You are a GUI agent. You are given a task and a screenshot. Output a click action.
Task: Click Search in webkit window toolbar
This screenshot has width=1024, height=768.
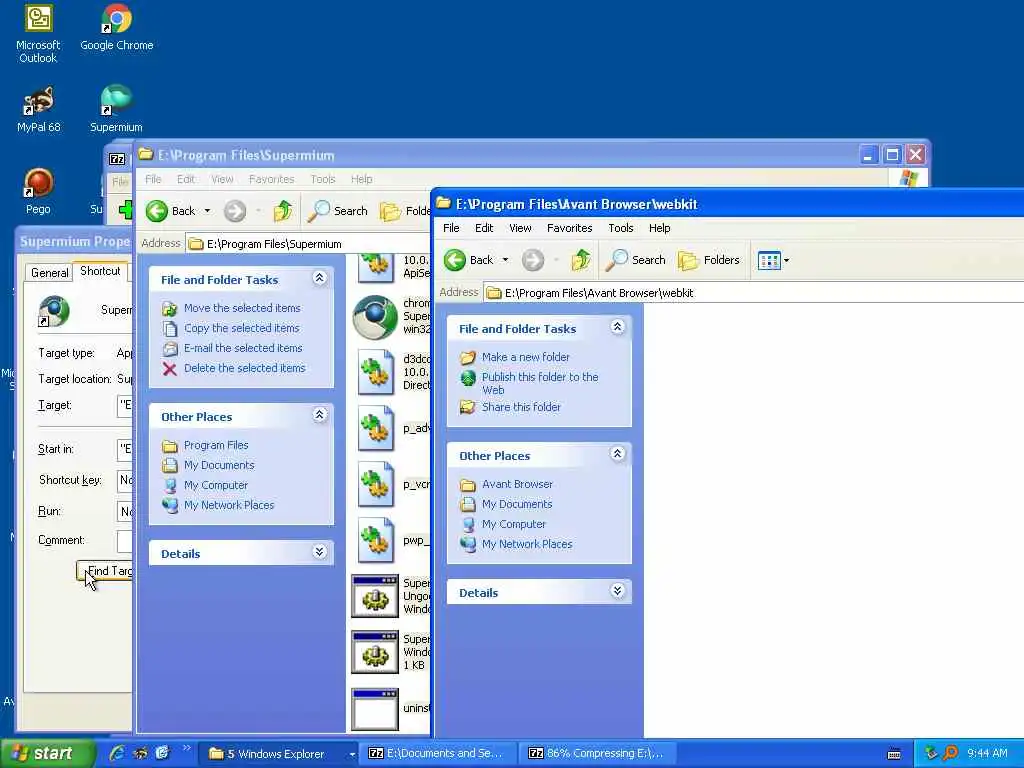[635, 260]
